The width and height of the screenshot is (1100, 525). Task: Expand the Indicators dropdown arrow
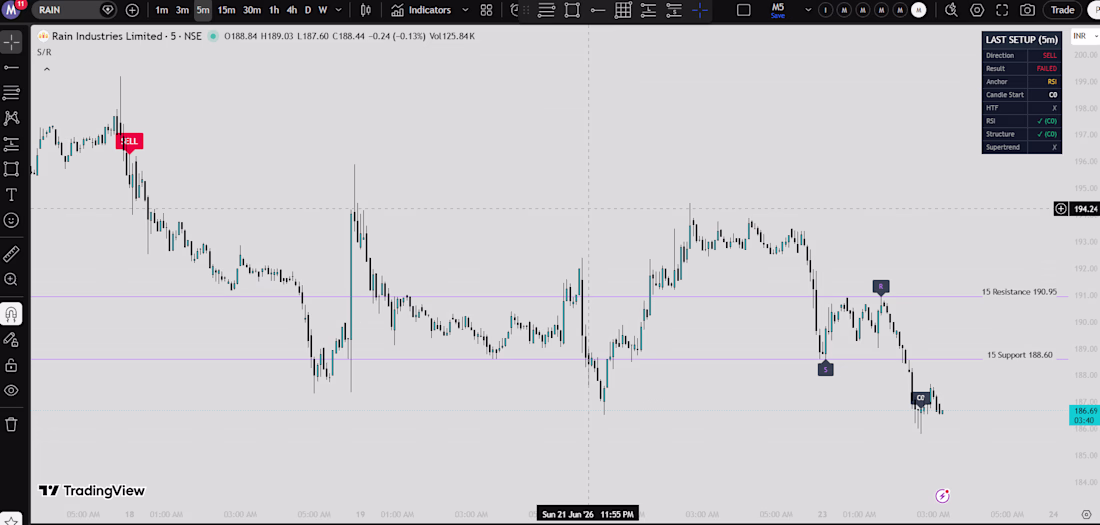coord(464,10)
